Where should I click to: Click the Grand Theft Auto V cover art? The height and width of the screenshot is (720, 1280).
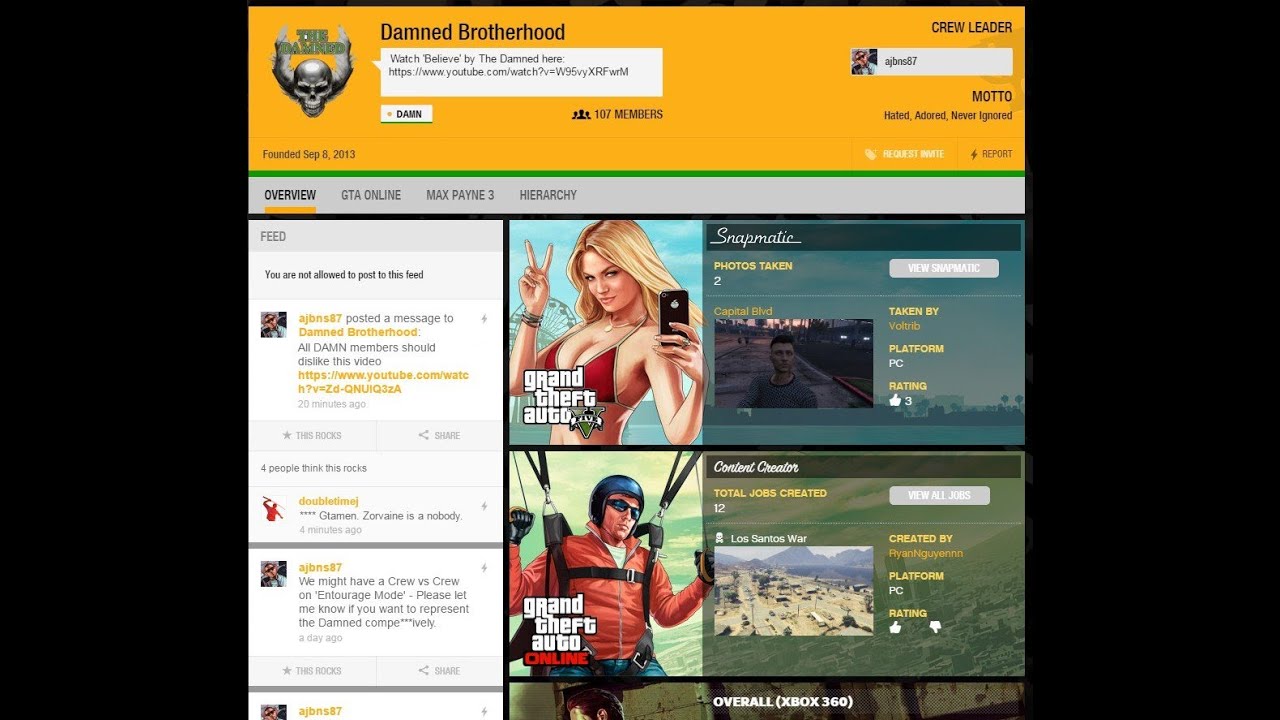606,332
